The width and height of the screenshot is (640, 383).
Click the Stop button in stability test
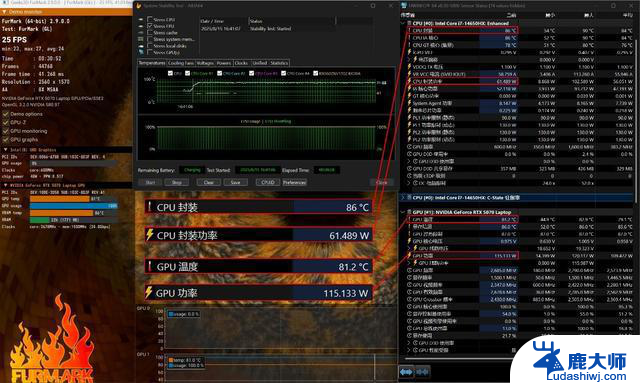click(x=176, y=183)
